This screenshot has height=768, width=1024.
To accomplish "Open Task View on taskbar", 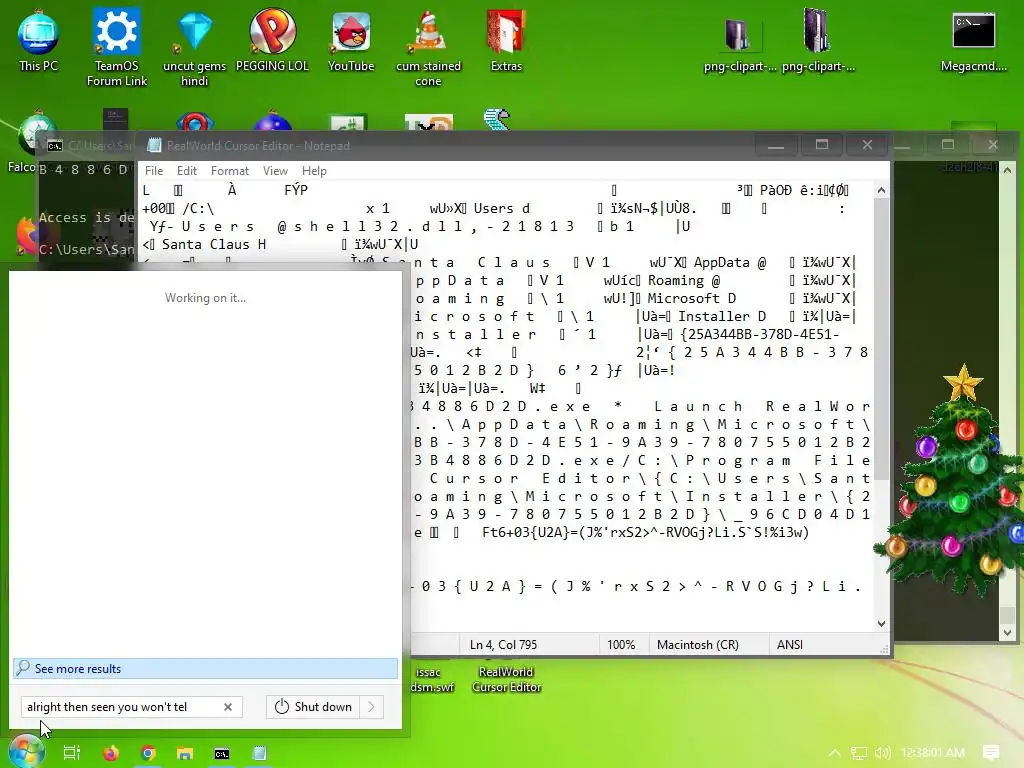I will click(x=72, y=753).
